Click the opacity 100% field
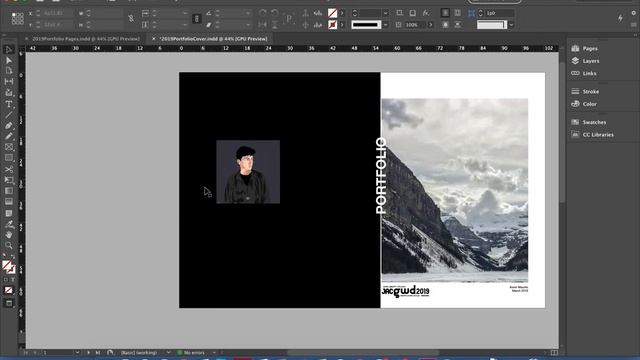 415,25
